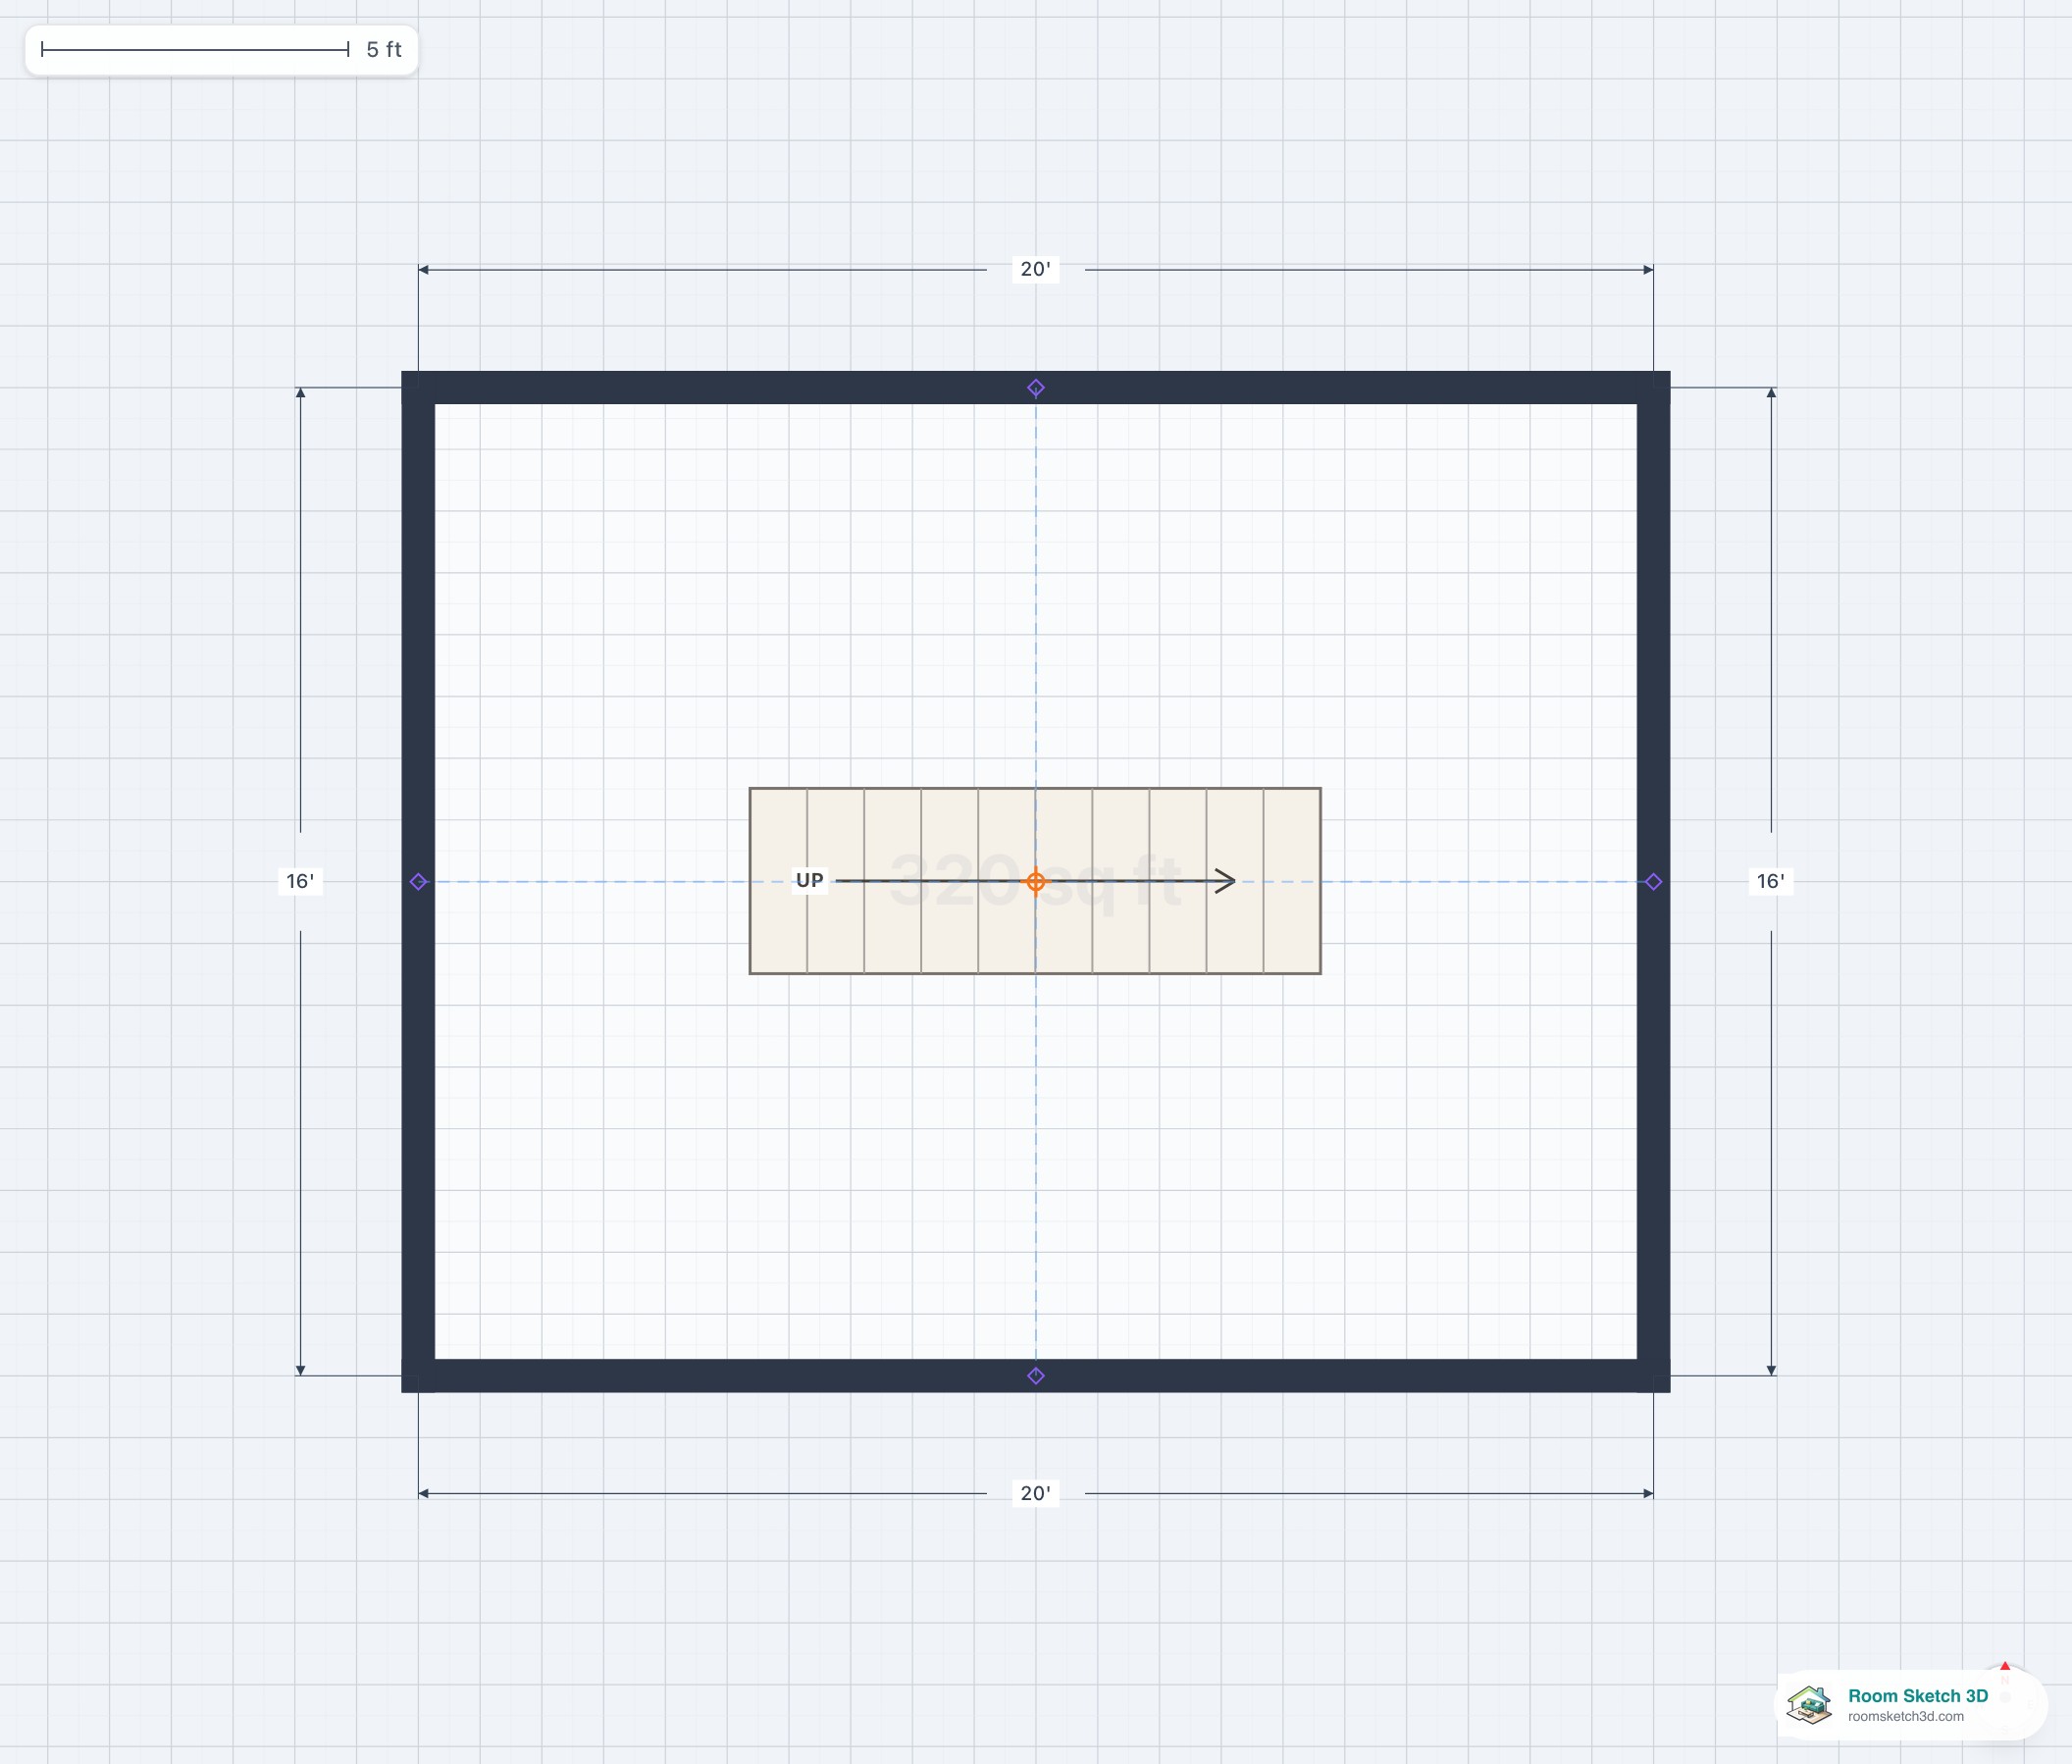The image size is (2072, 1764).
Task: Click the UP label on the staircase
Action: pos(810,881)
